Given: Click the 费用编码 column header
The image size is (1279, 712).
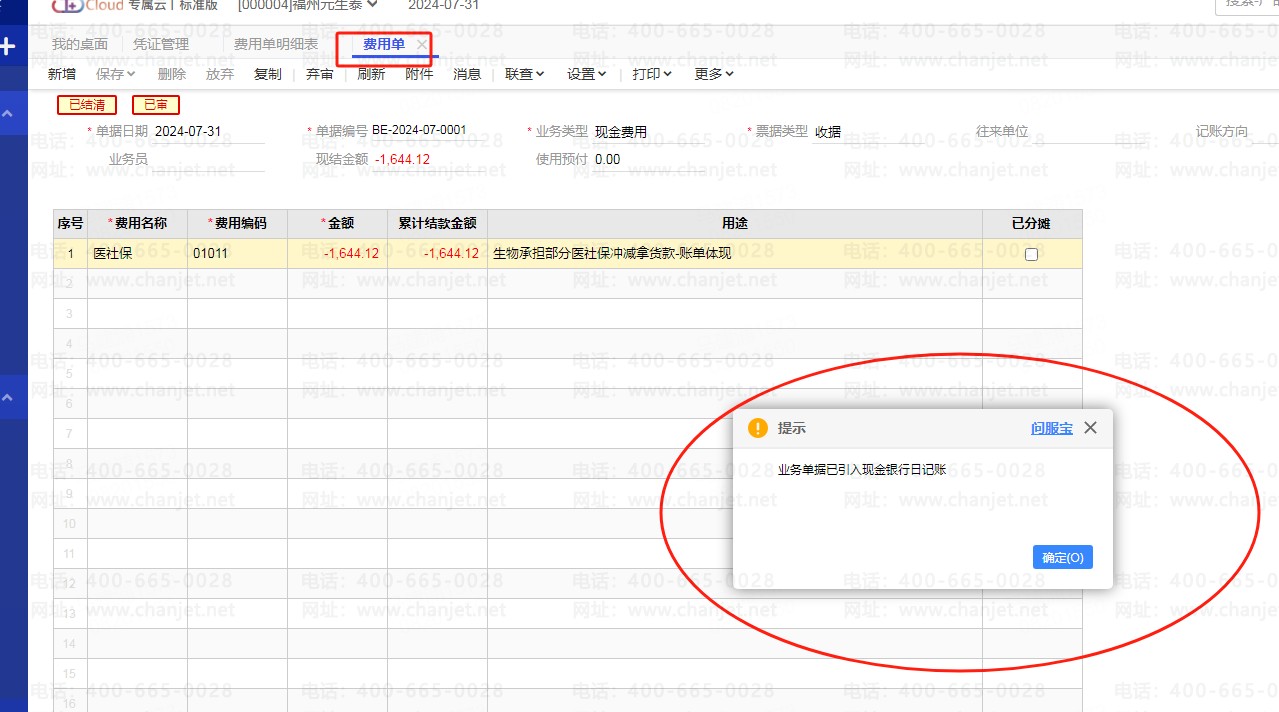Looking at the screenshot, I should click(238, 224).
